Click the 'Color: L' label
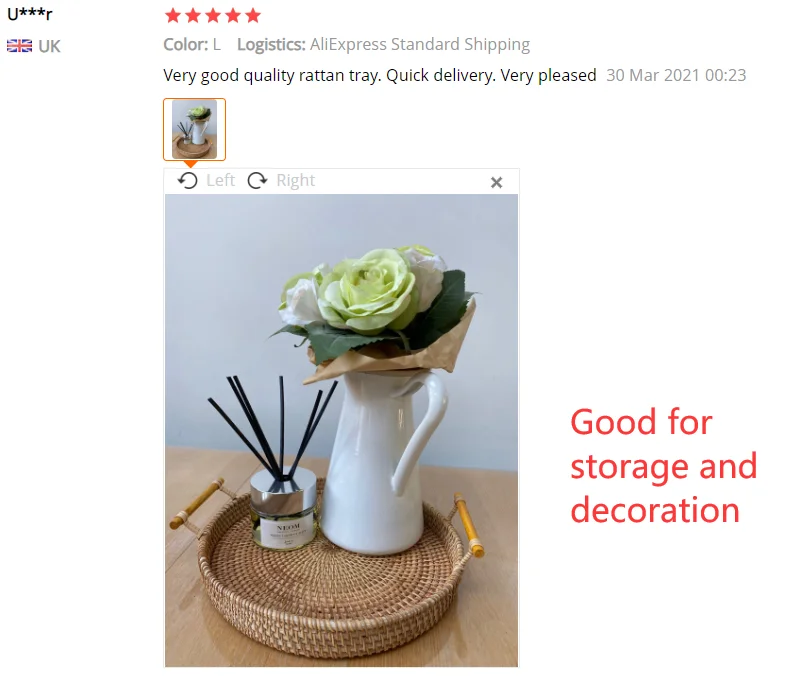This screenshot has width=793, height=677. pyautogui.click(x=192, y=44)
